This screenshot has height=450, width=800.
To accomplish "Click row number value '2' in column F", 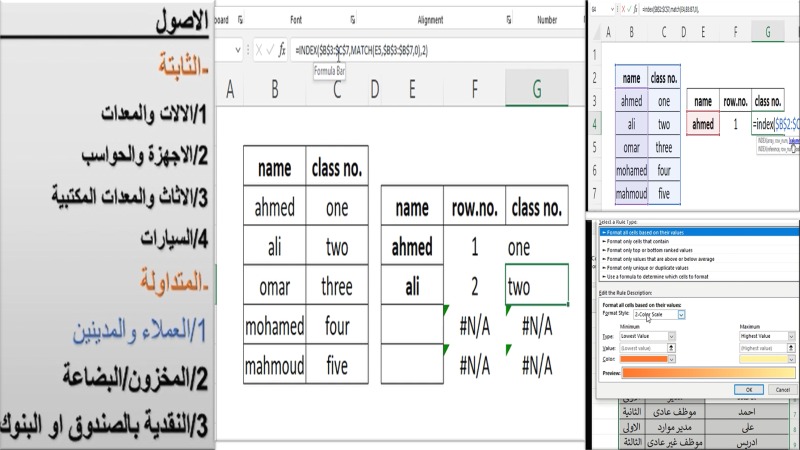I will click(474, 286).
